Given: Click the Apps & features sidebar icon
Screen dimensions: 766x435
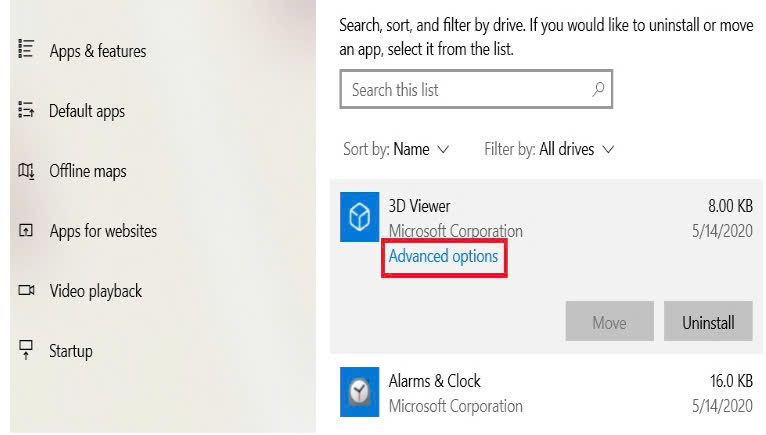Looking at the screenshot, I should 26,50.
